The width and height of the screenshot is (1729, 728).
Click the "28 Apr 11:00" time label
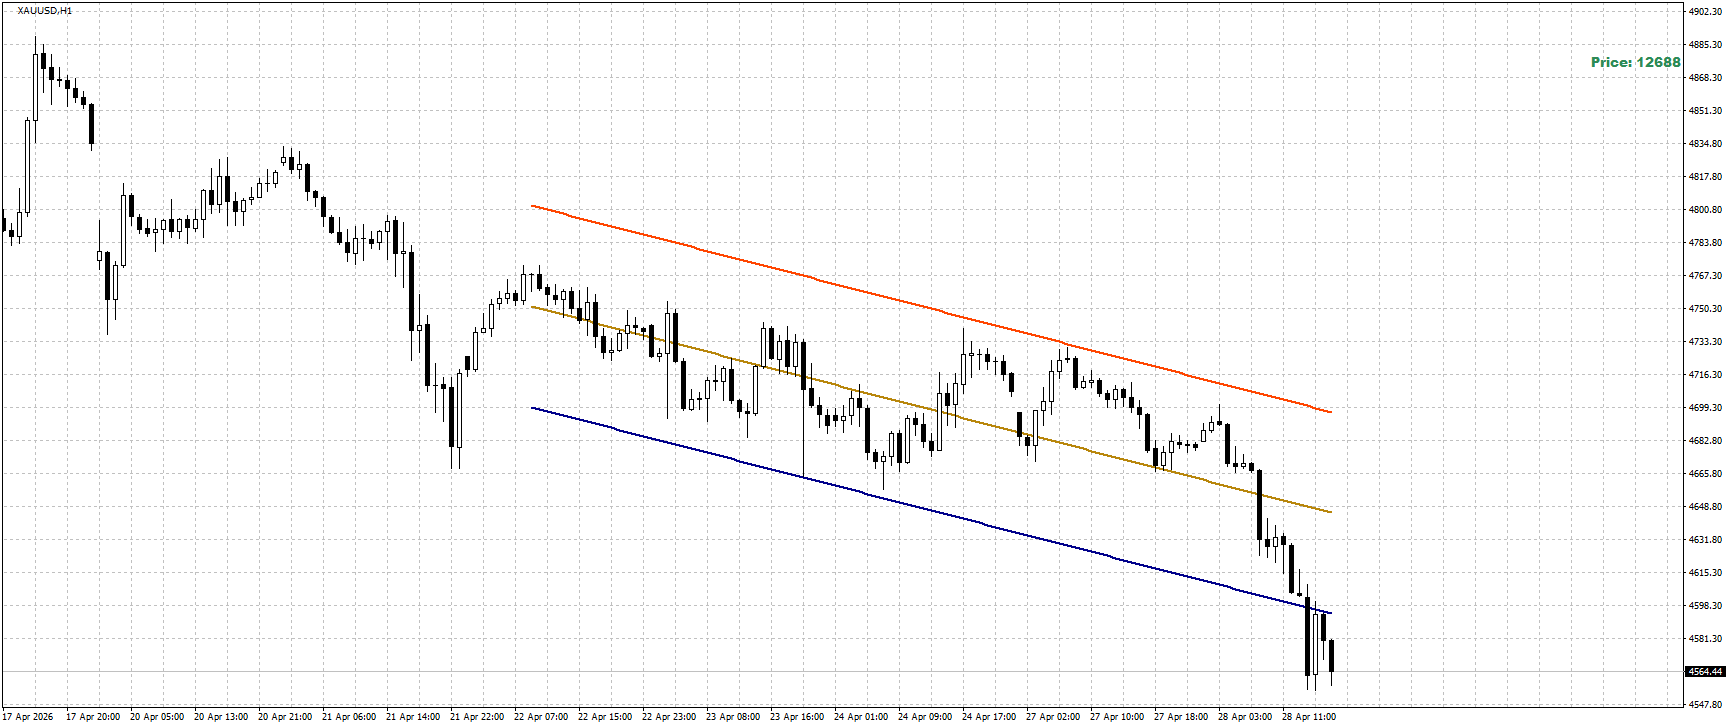click(x=1309, y=717)
